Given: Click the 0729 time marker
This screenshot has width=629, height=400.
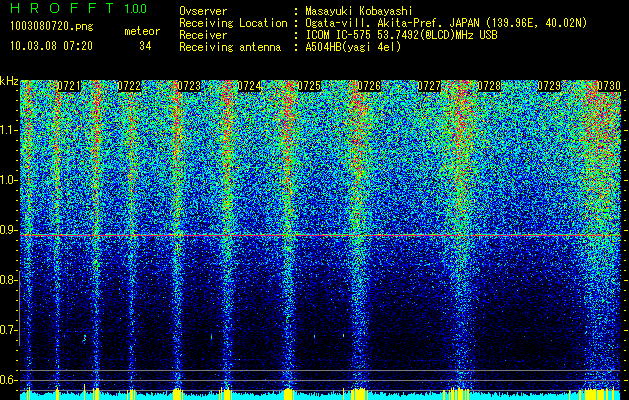Looking at the screenshot, I should pyautogui.click(x=549, y=86).
